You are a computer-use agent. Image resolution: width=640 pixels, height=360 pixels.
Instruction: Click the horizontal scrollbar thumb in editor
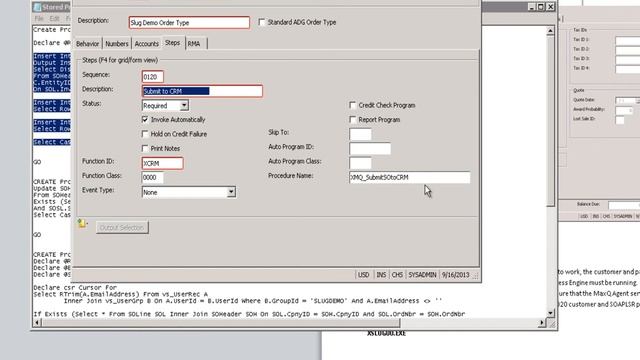click(x=221, y=323)
